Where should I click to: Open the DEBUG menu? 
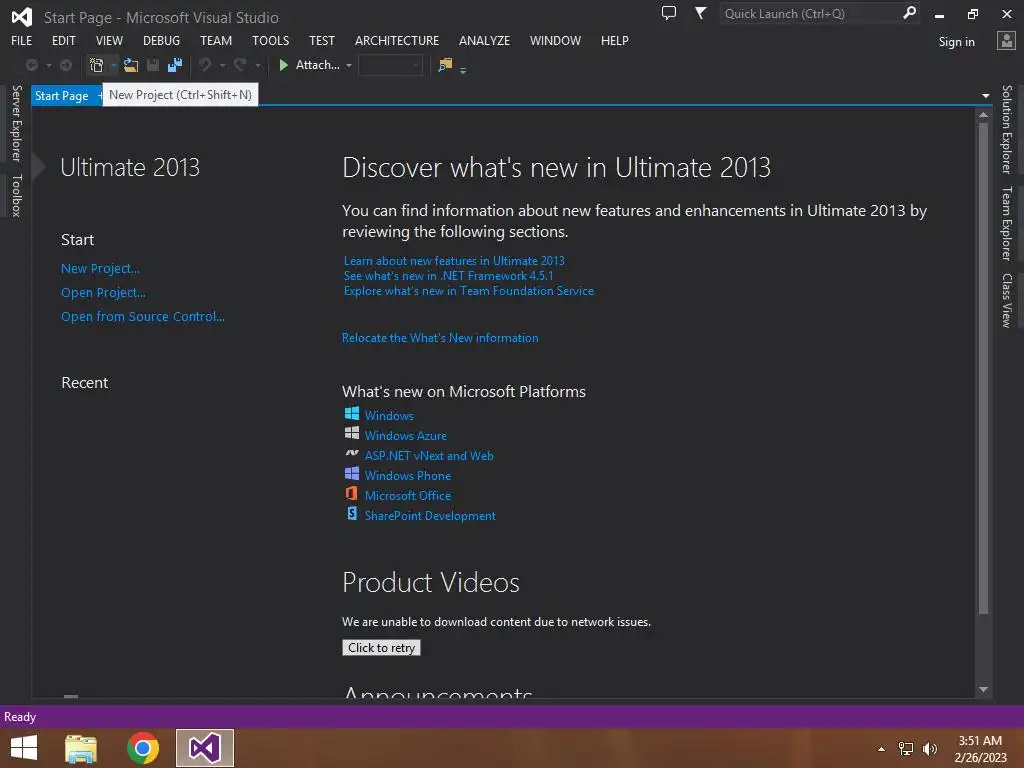pyautogui.click(x=161, y=40)
